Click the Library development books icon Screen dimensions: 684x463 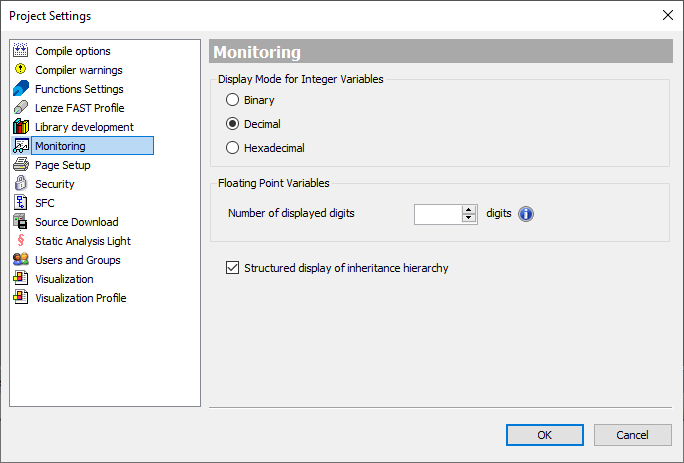coord(21,127)
